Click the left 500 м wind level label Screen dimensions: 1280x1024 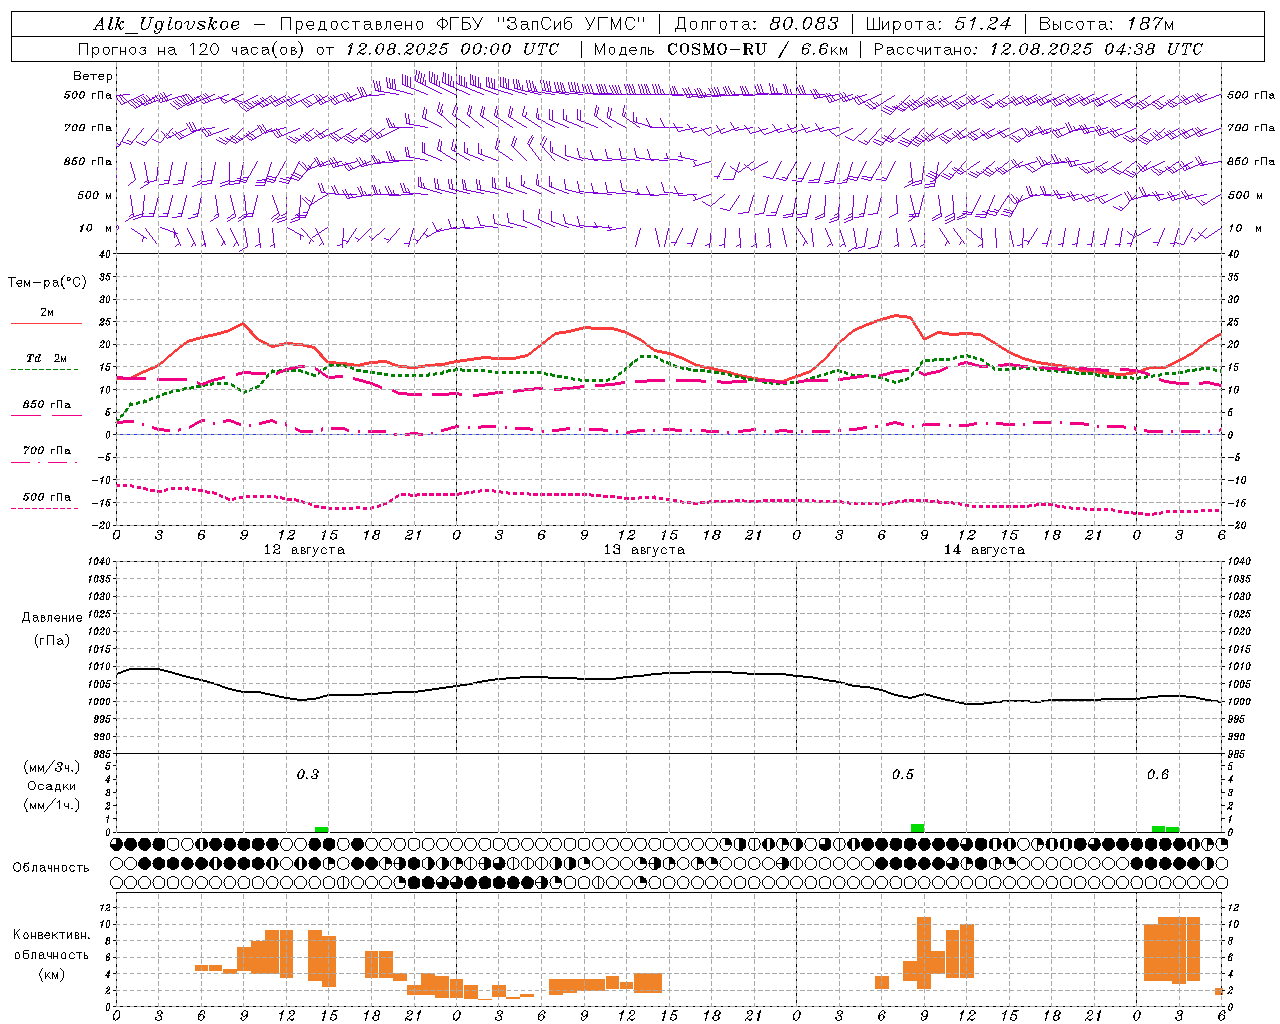[x=95, y=195]
